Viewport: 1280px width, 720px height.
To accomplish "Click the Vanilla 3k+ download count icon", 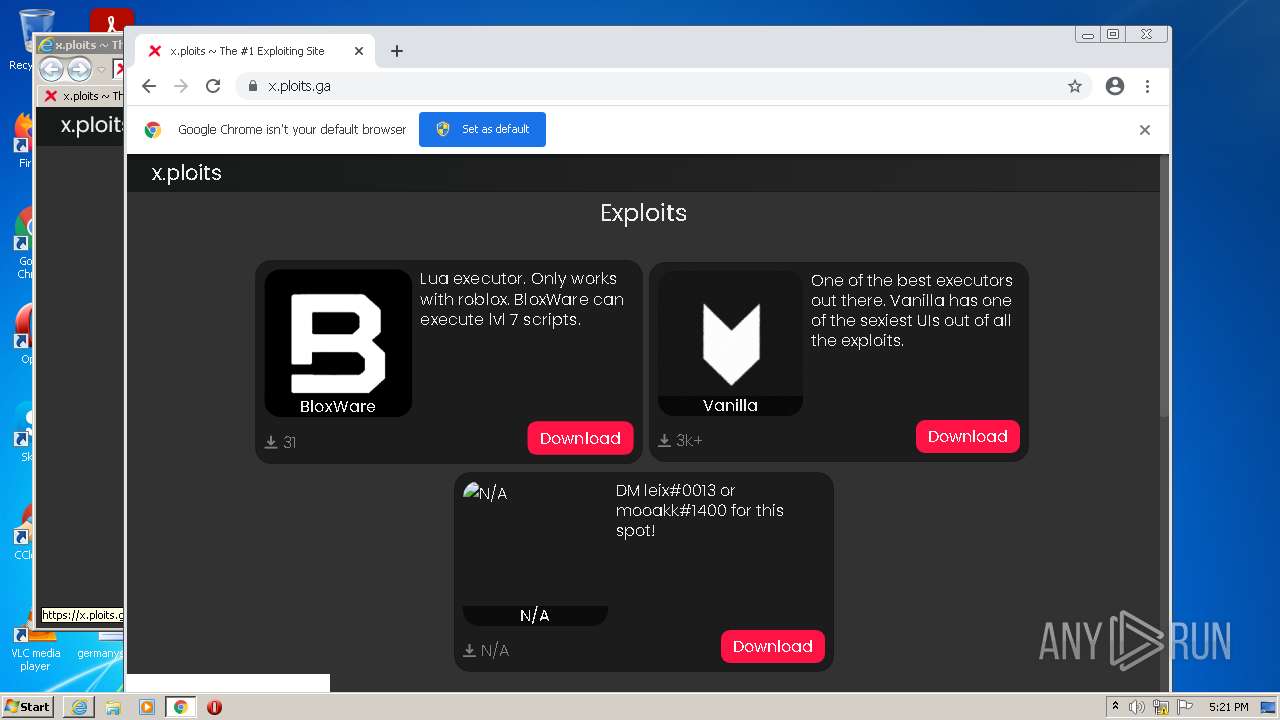I will tap(664, 440).
